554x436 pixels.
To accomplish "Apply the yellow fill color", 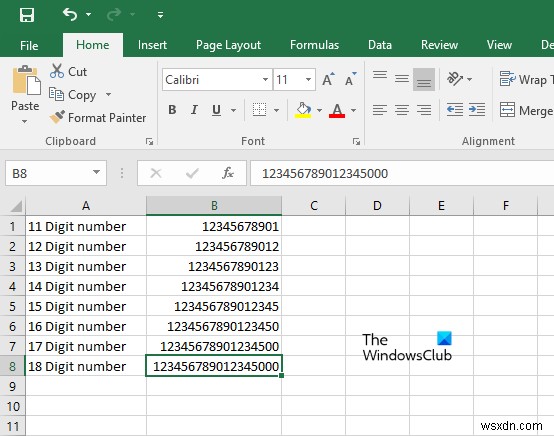I will point(303,110).
